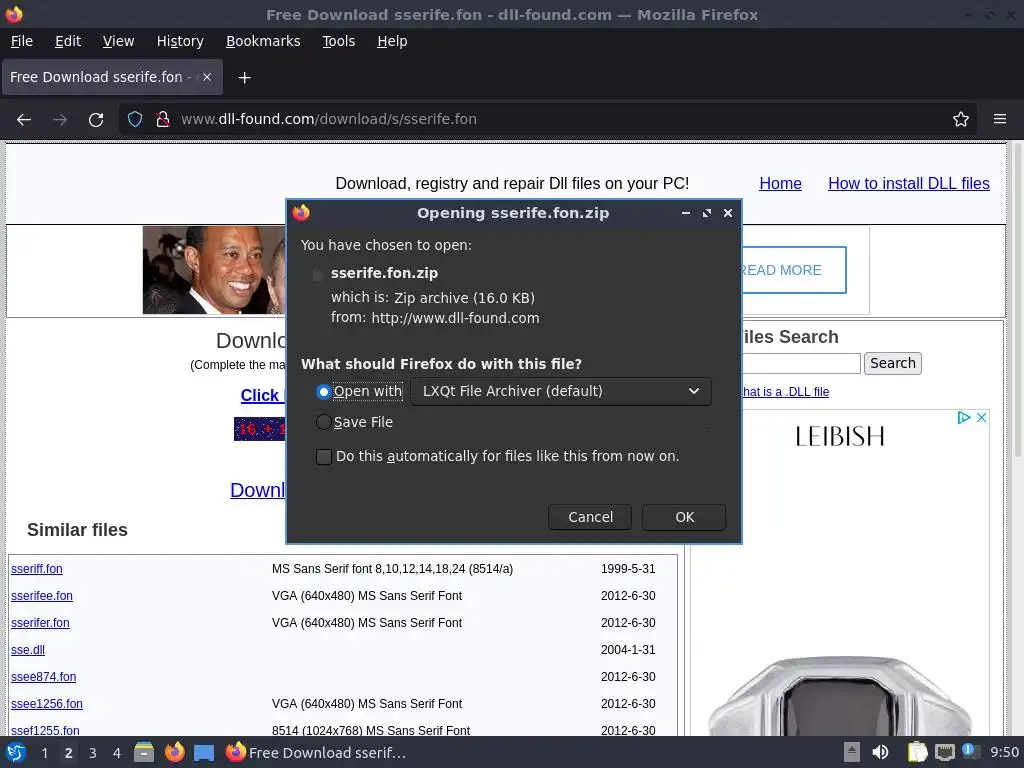This screenshot has height=768, width=1024.
Task: Open the update notifier tray icon
Action: (x=970, y=752)
